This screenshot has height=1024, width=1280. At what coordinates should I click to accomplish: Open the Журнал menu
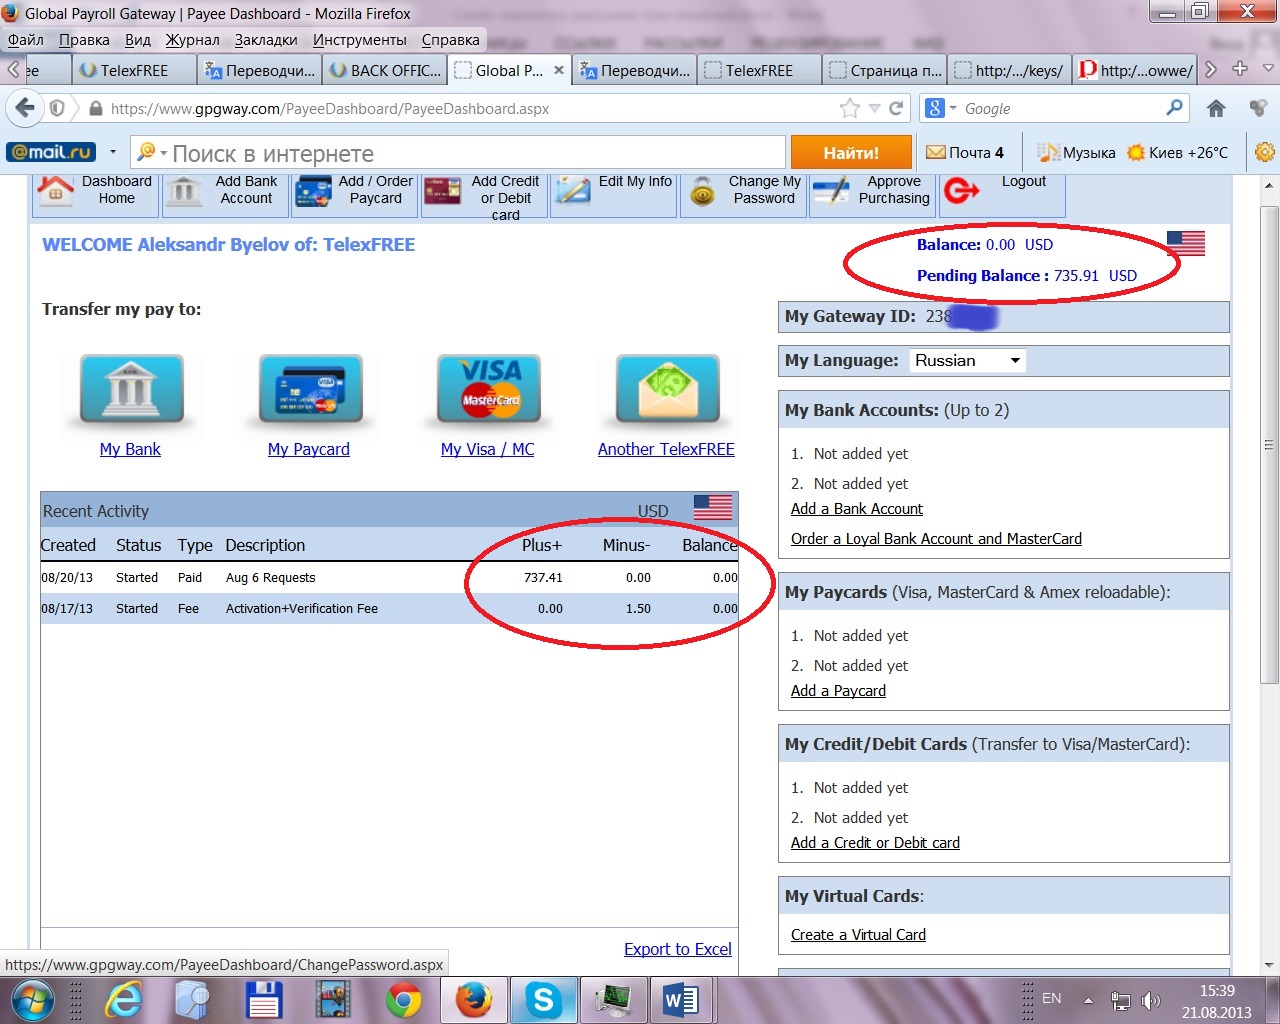(192, 40)
